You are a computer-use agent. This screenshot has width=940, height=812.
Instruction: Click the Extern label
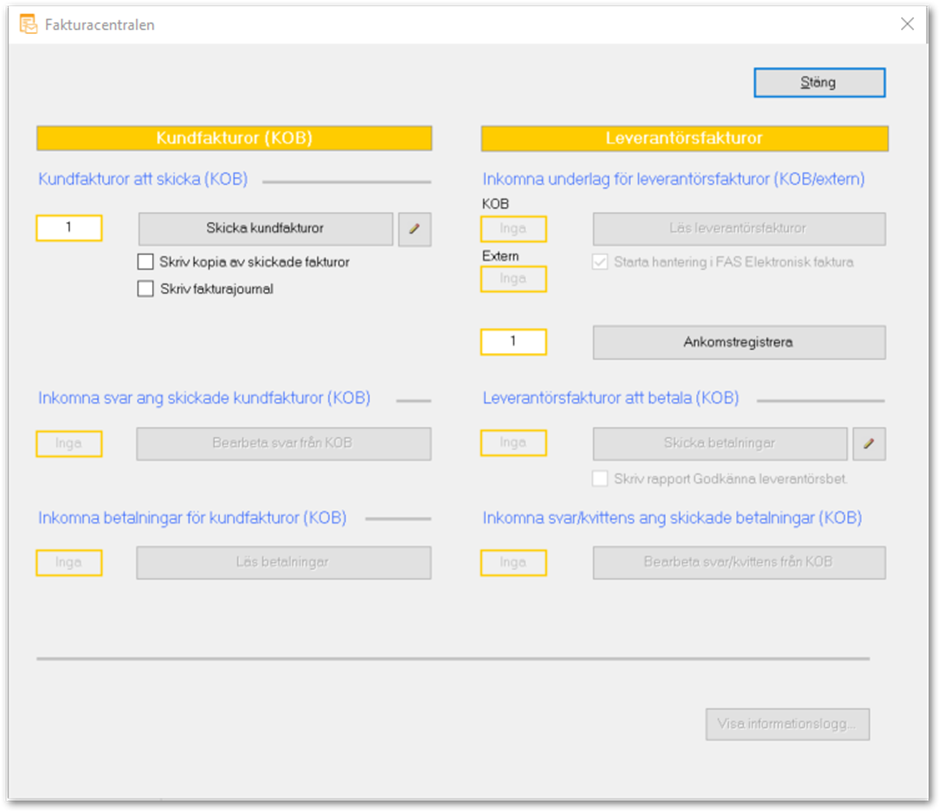(501, 256)
